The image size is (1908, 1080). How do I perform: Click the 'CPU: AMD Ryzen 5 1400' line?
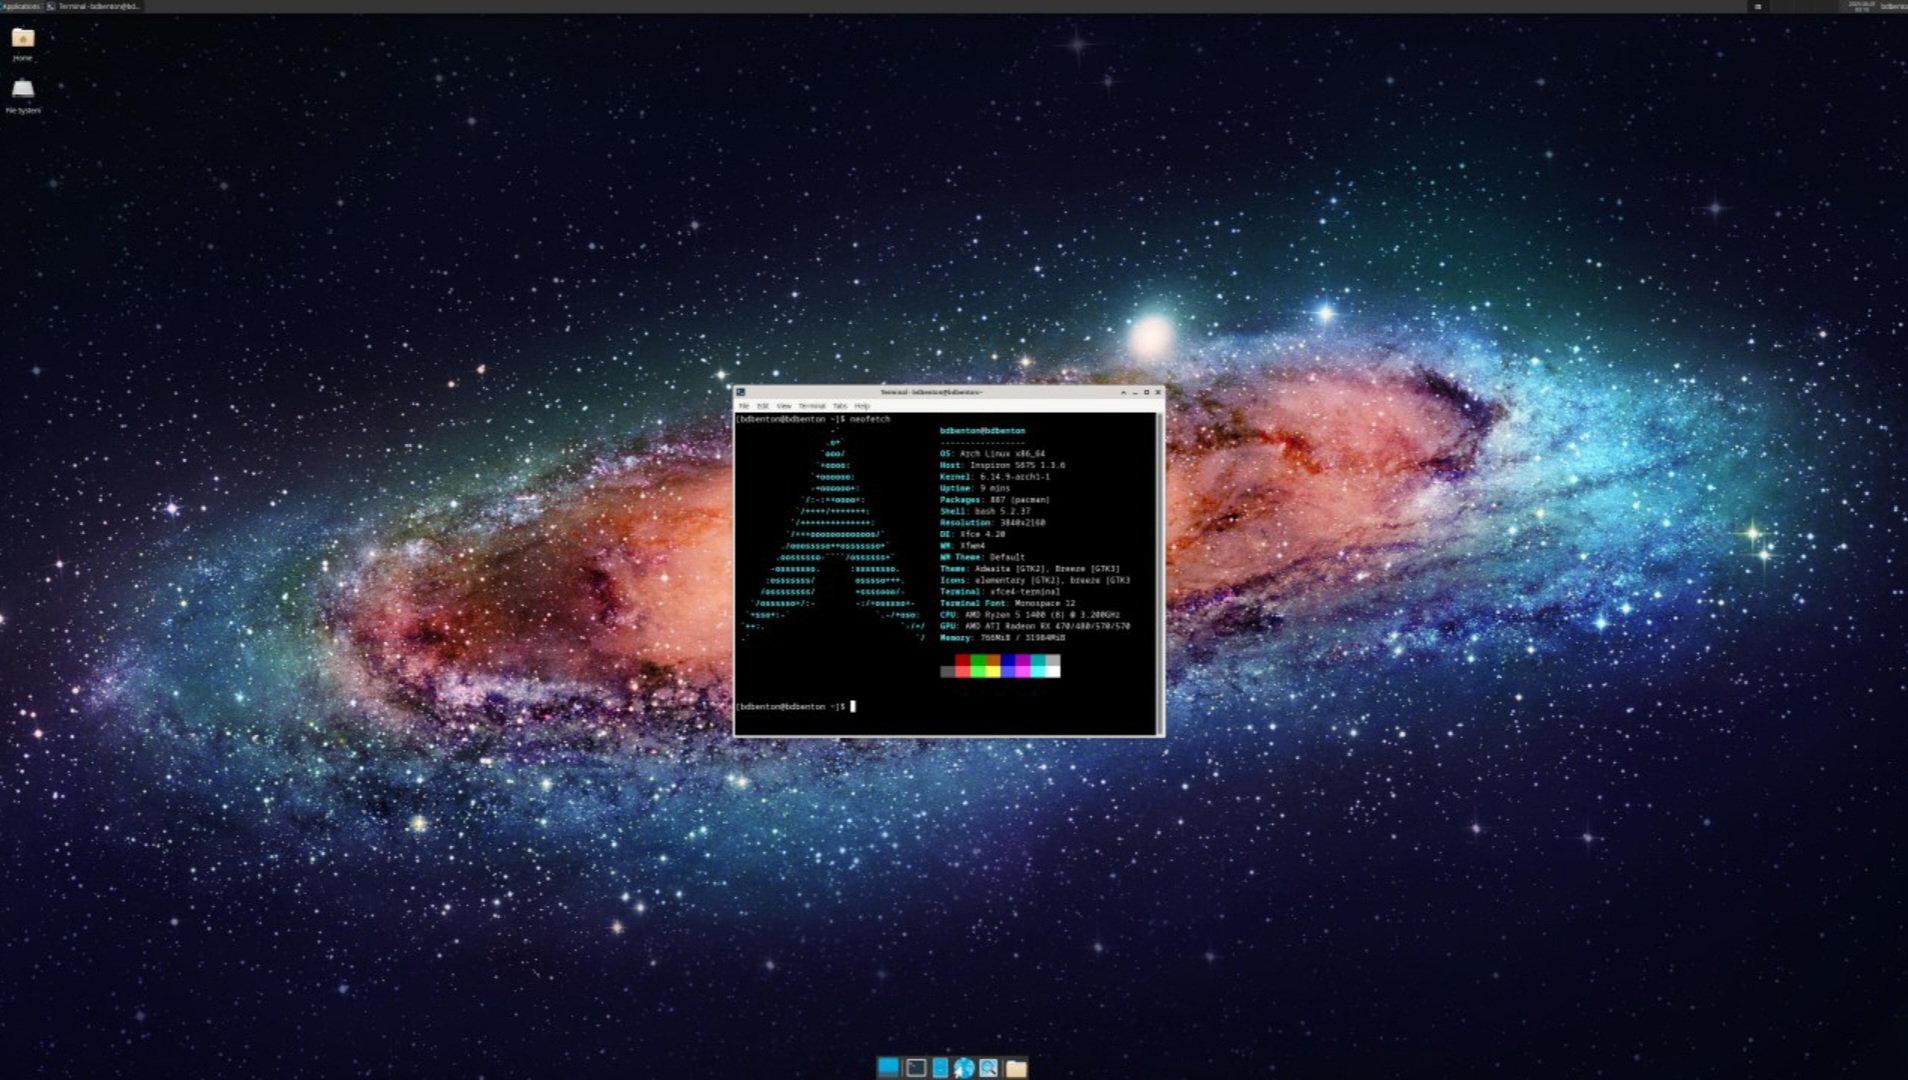[1030, 615]
